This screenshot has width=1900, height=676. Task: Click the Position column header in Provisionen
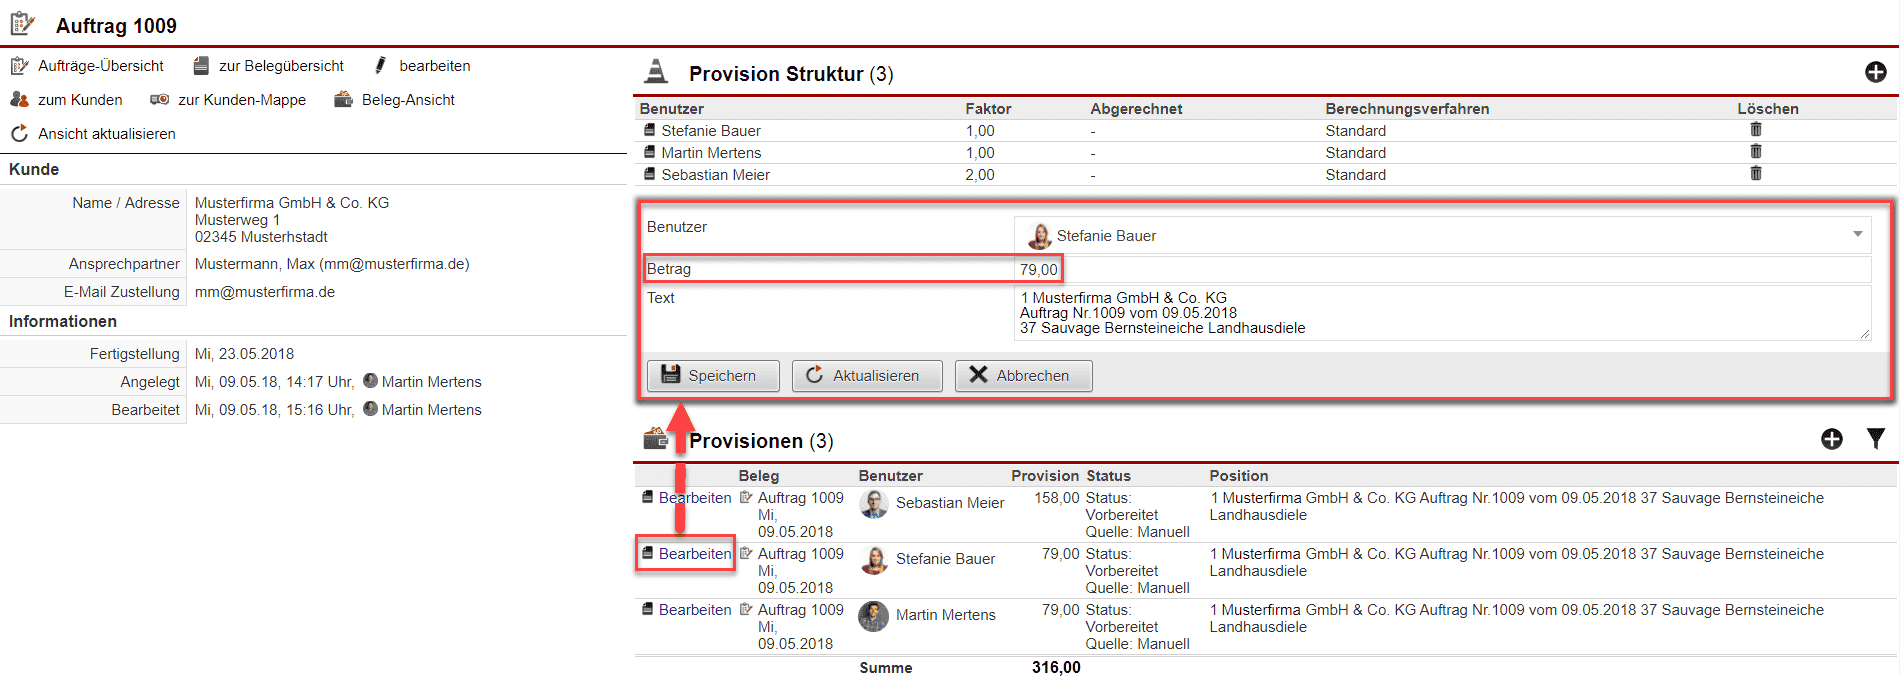[x=1239, y=476]
